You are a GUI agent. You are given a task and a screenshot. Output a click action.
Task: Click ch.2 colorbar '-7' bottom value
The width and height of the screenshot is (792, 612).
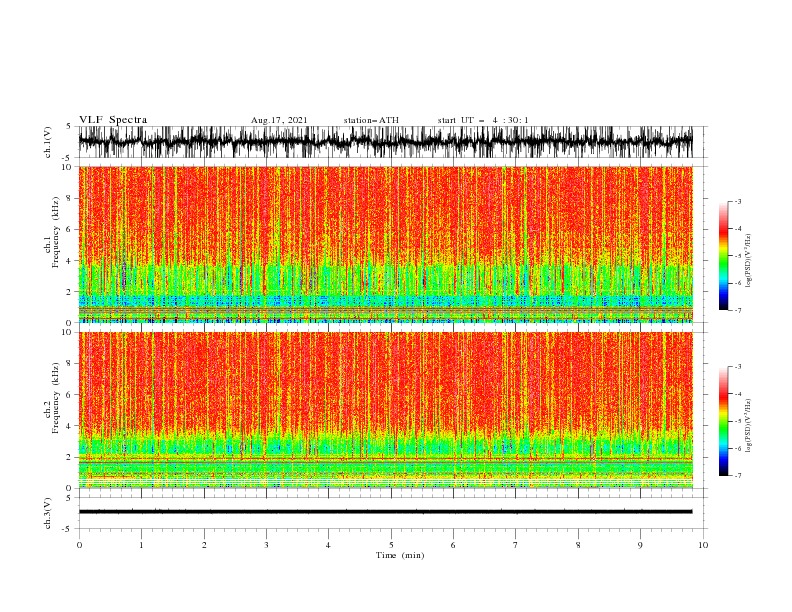pos(737,476)
